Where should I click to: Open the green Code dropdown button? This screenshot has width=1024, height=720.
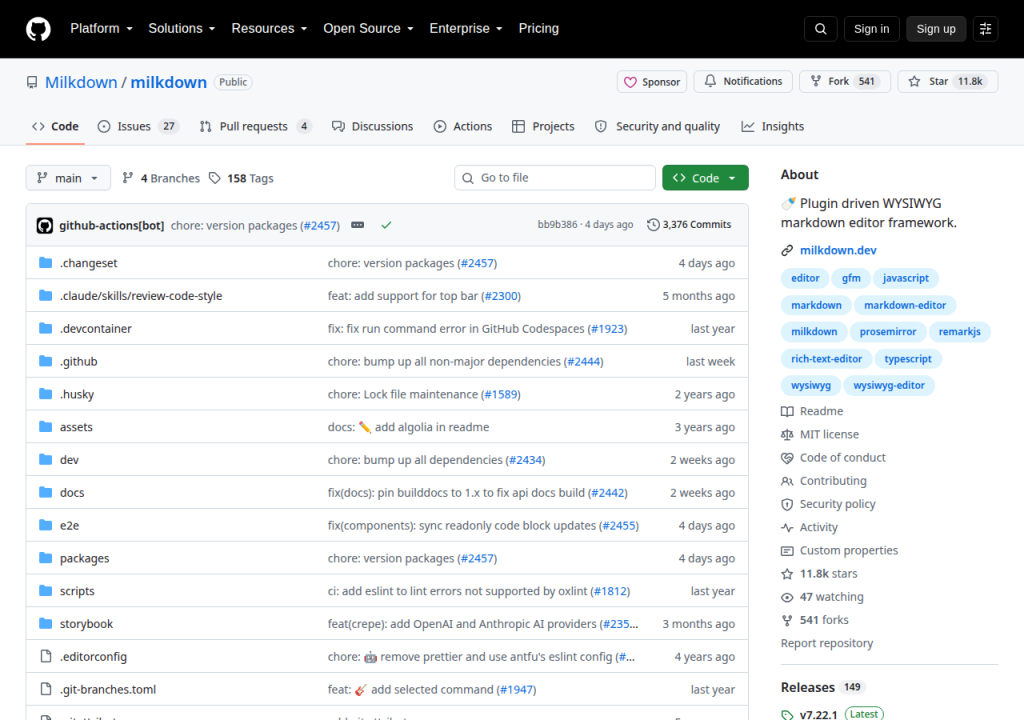(x=705, y=178)
